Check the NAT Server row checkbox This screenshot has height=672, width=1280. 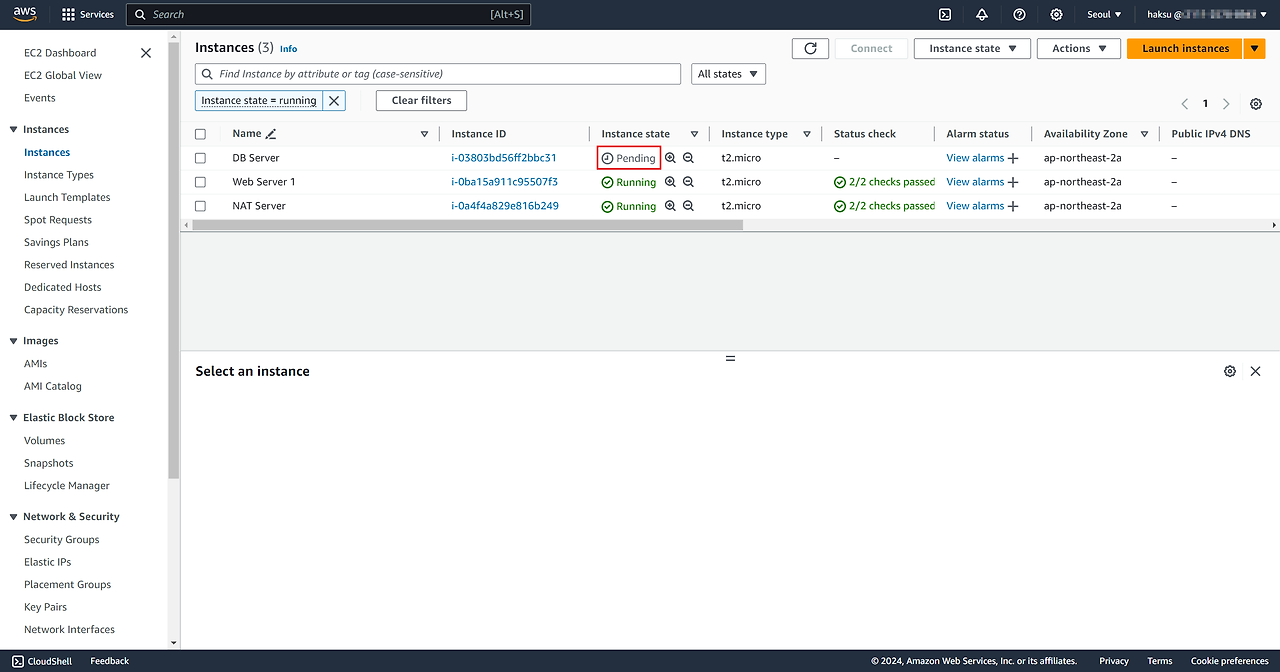tap(201, 206)
